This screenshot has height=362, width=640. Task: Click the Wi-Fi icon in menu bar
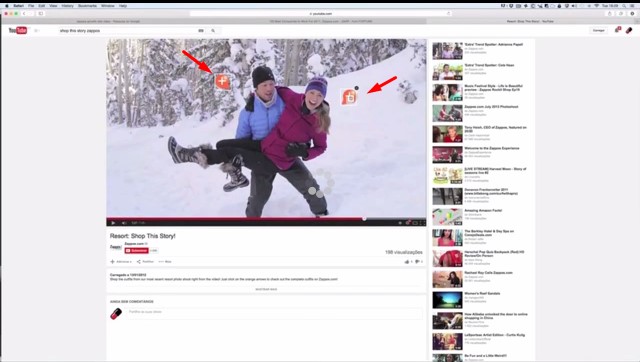pos(597,6)
